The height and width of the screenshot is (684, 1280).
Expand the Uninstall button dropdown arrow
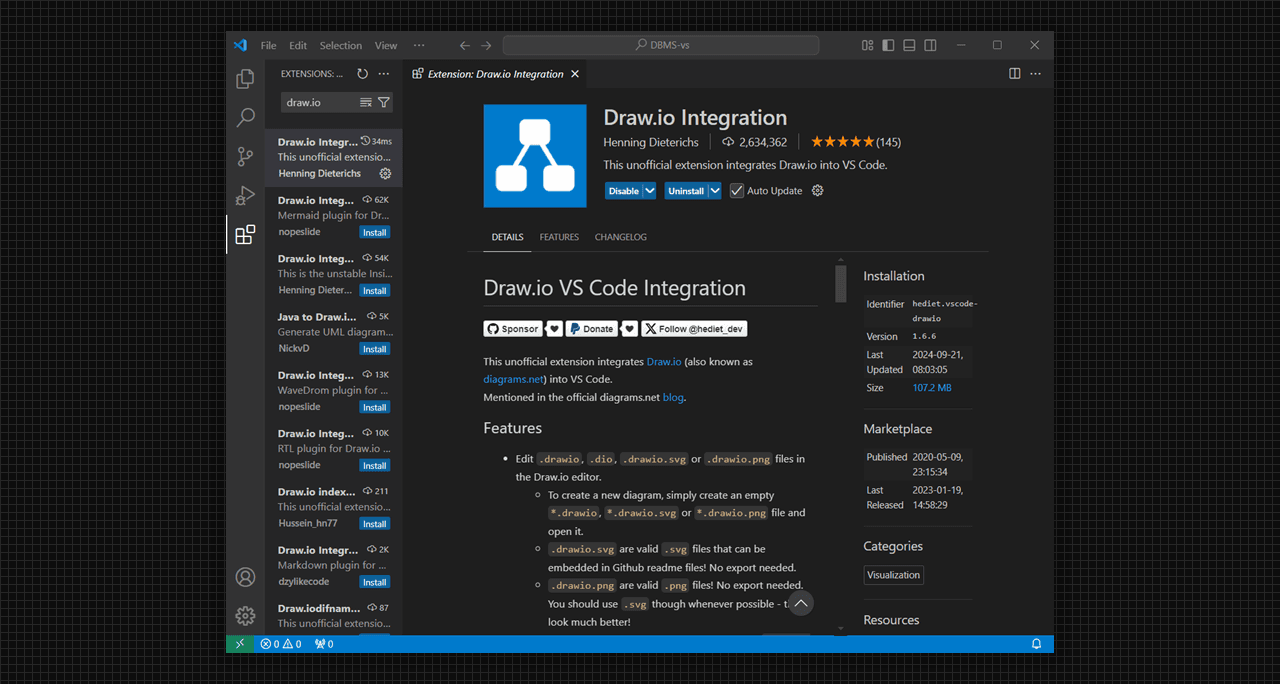(715, 191)
